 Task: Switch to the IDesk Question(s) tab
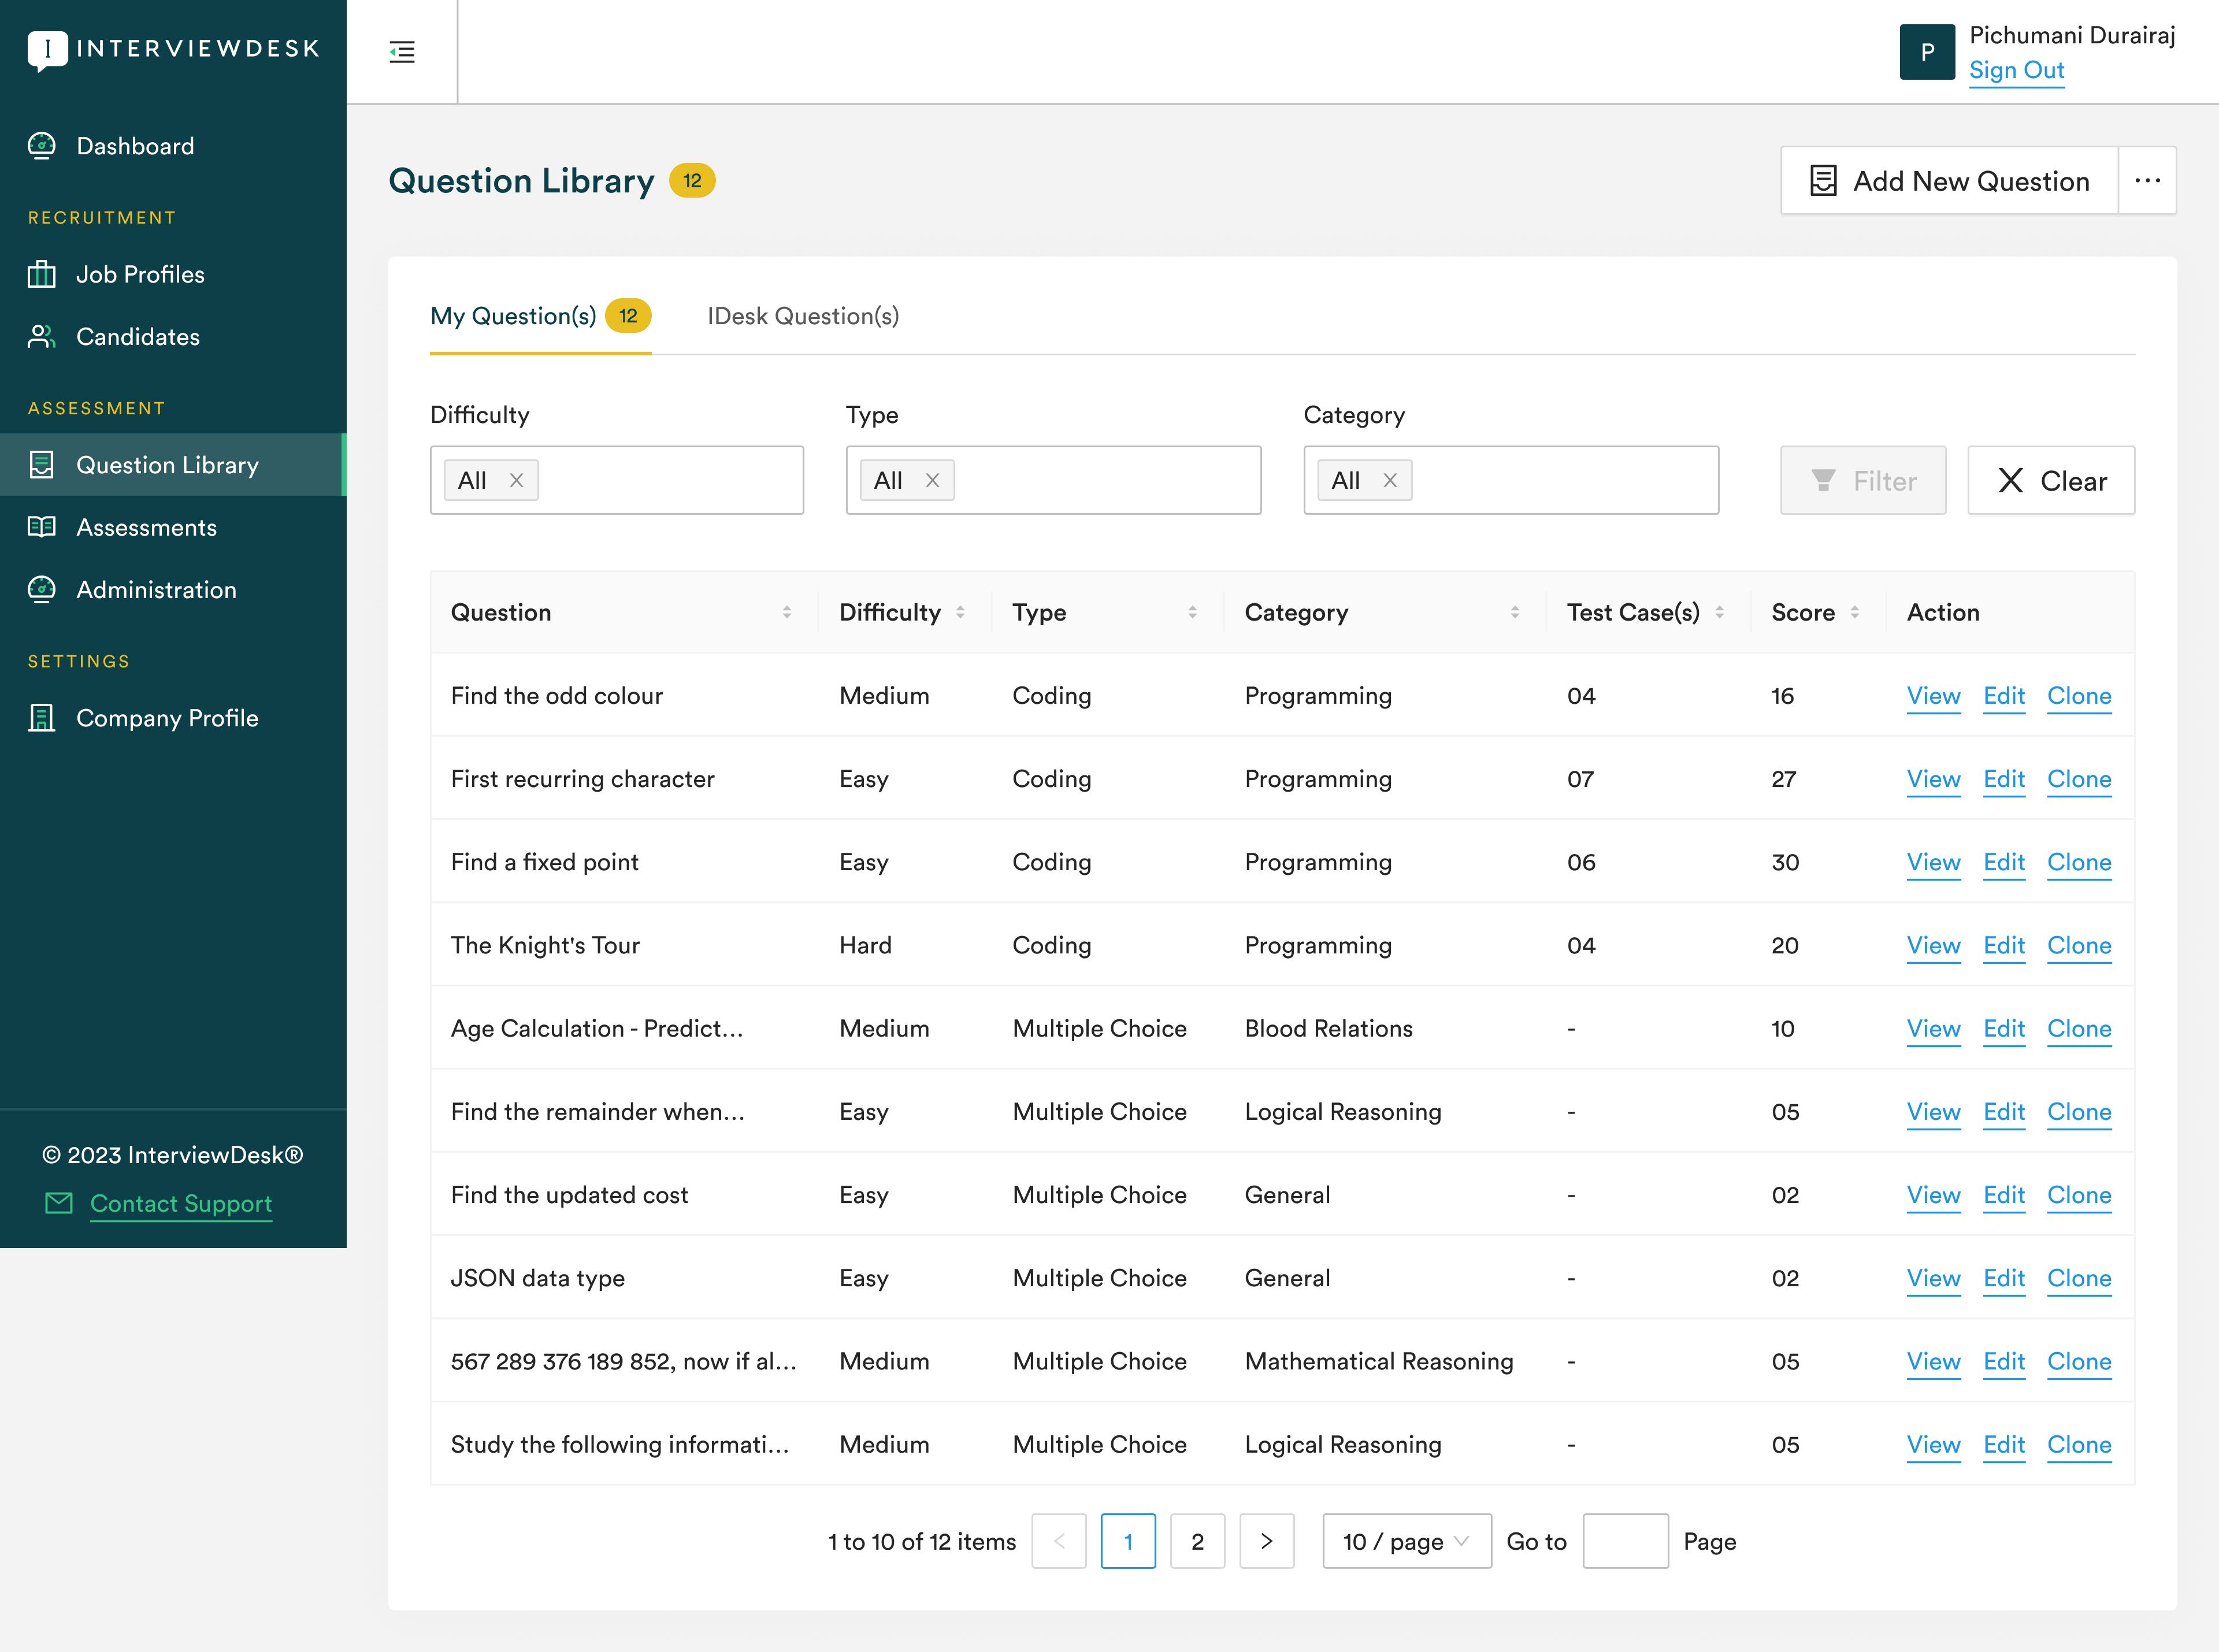803,316
